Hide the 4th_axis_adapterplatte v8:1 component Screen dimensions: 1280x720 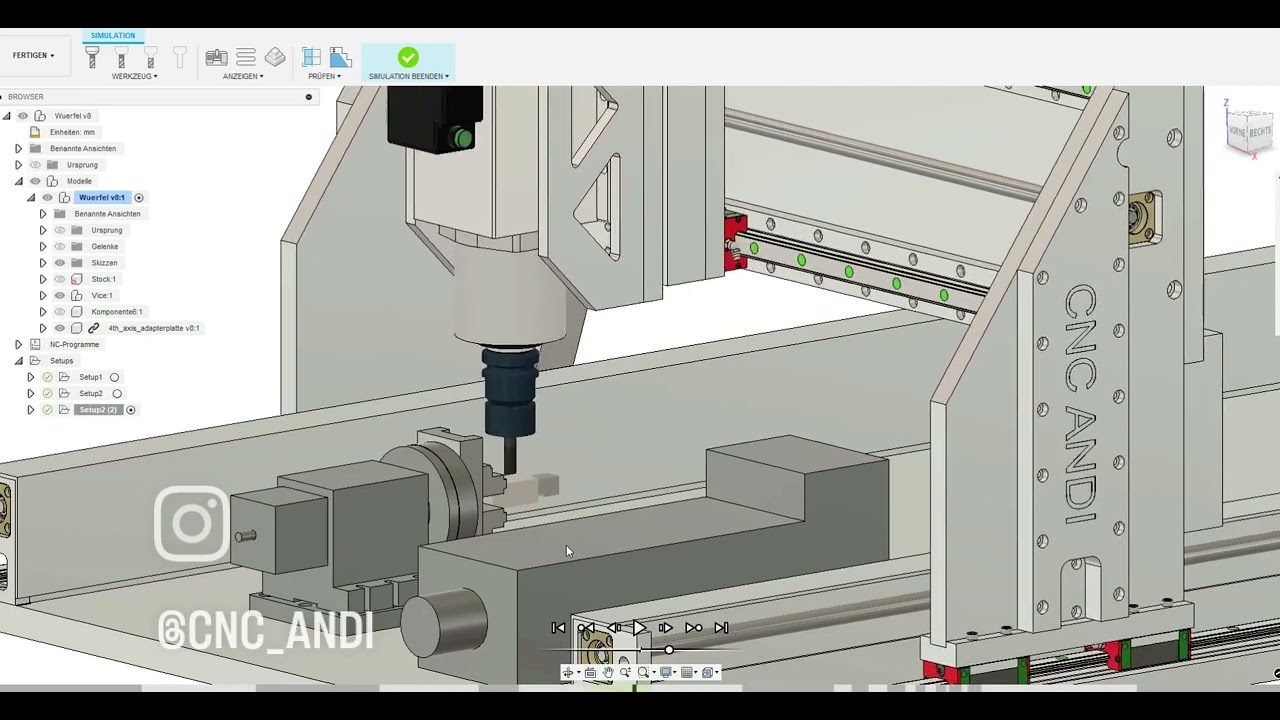[60, 328]
